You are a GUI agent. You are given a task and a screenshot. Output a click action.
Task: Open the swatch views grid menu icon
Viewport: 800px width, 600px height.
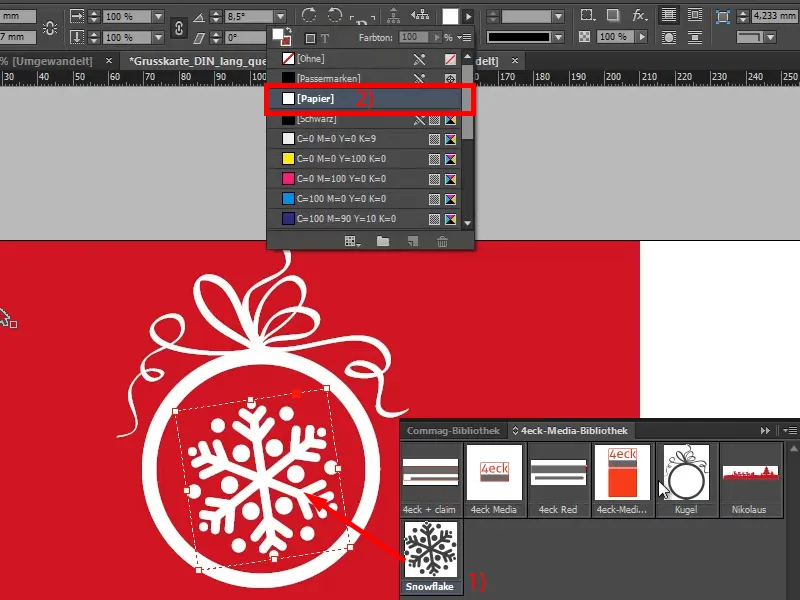click(352, 241)
